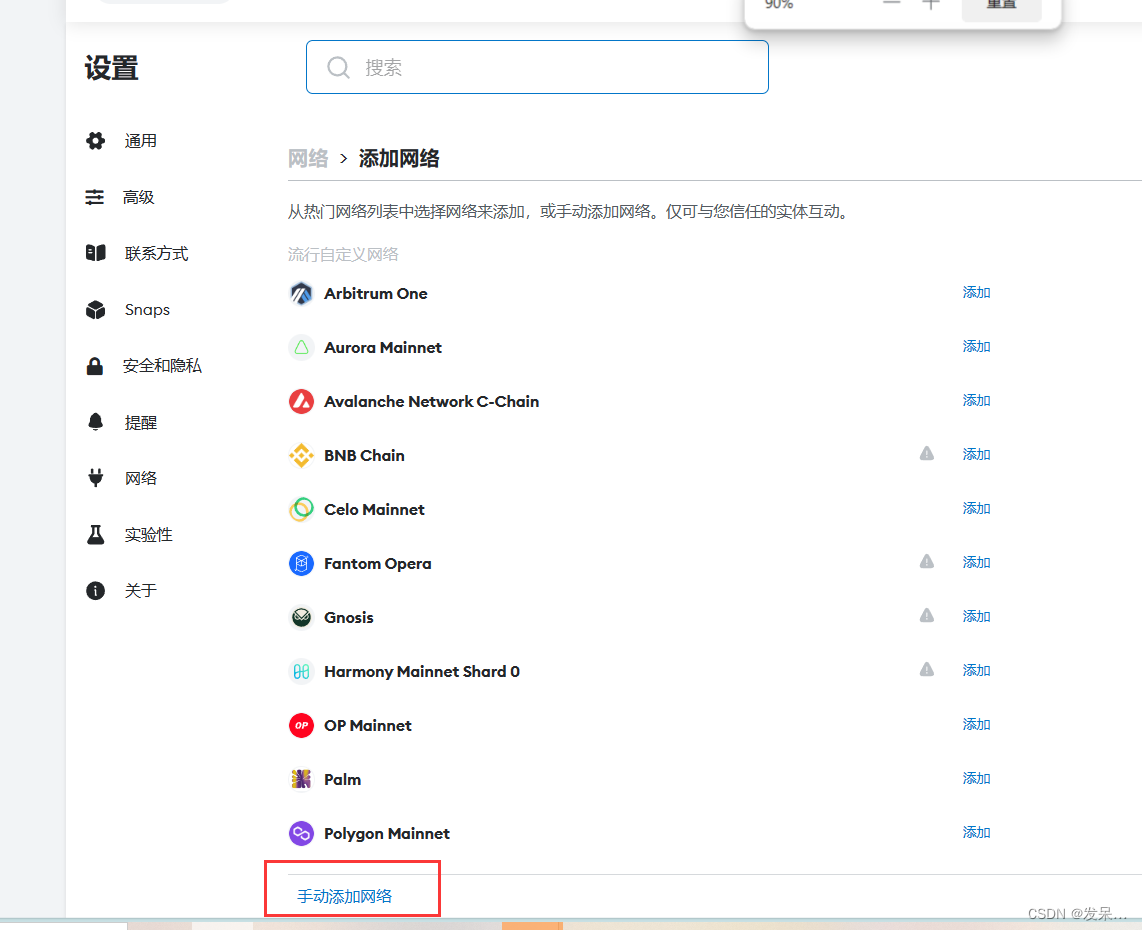Viewport: 1142px width, 930px height.
Task: Click the Polygon Mainnet network name
Action: pyautogui.click(x=387, y=833)
